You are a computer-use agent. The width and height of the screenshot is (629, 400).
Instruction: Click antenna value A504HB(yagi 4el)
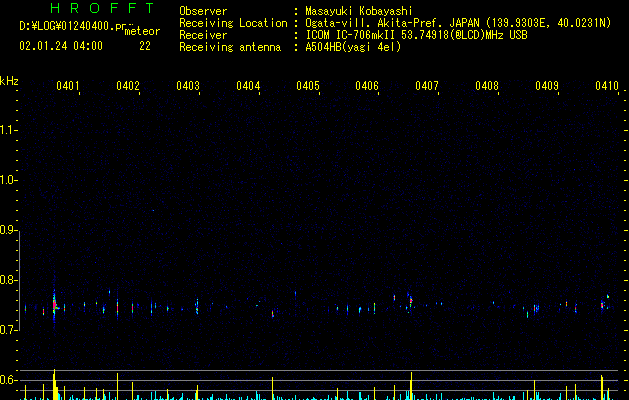353,47
